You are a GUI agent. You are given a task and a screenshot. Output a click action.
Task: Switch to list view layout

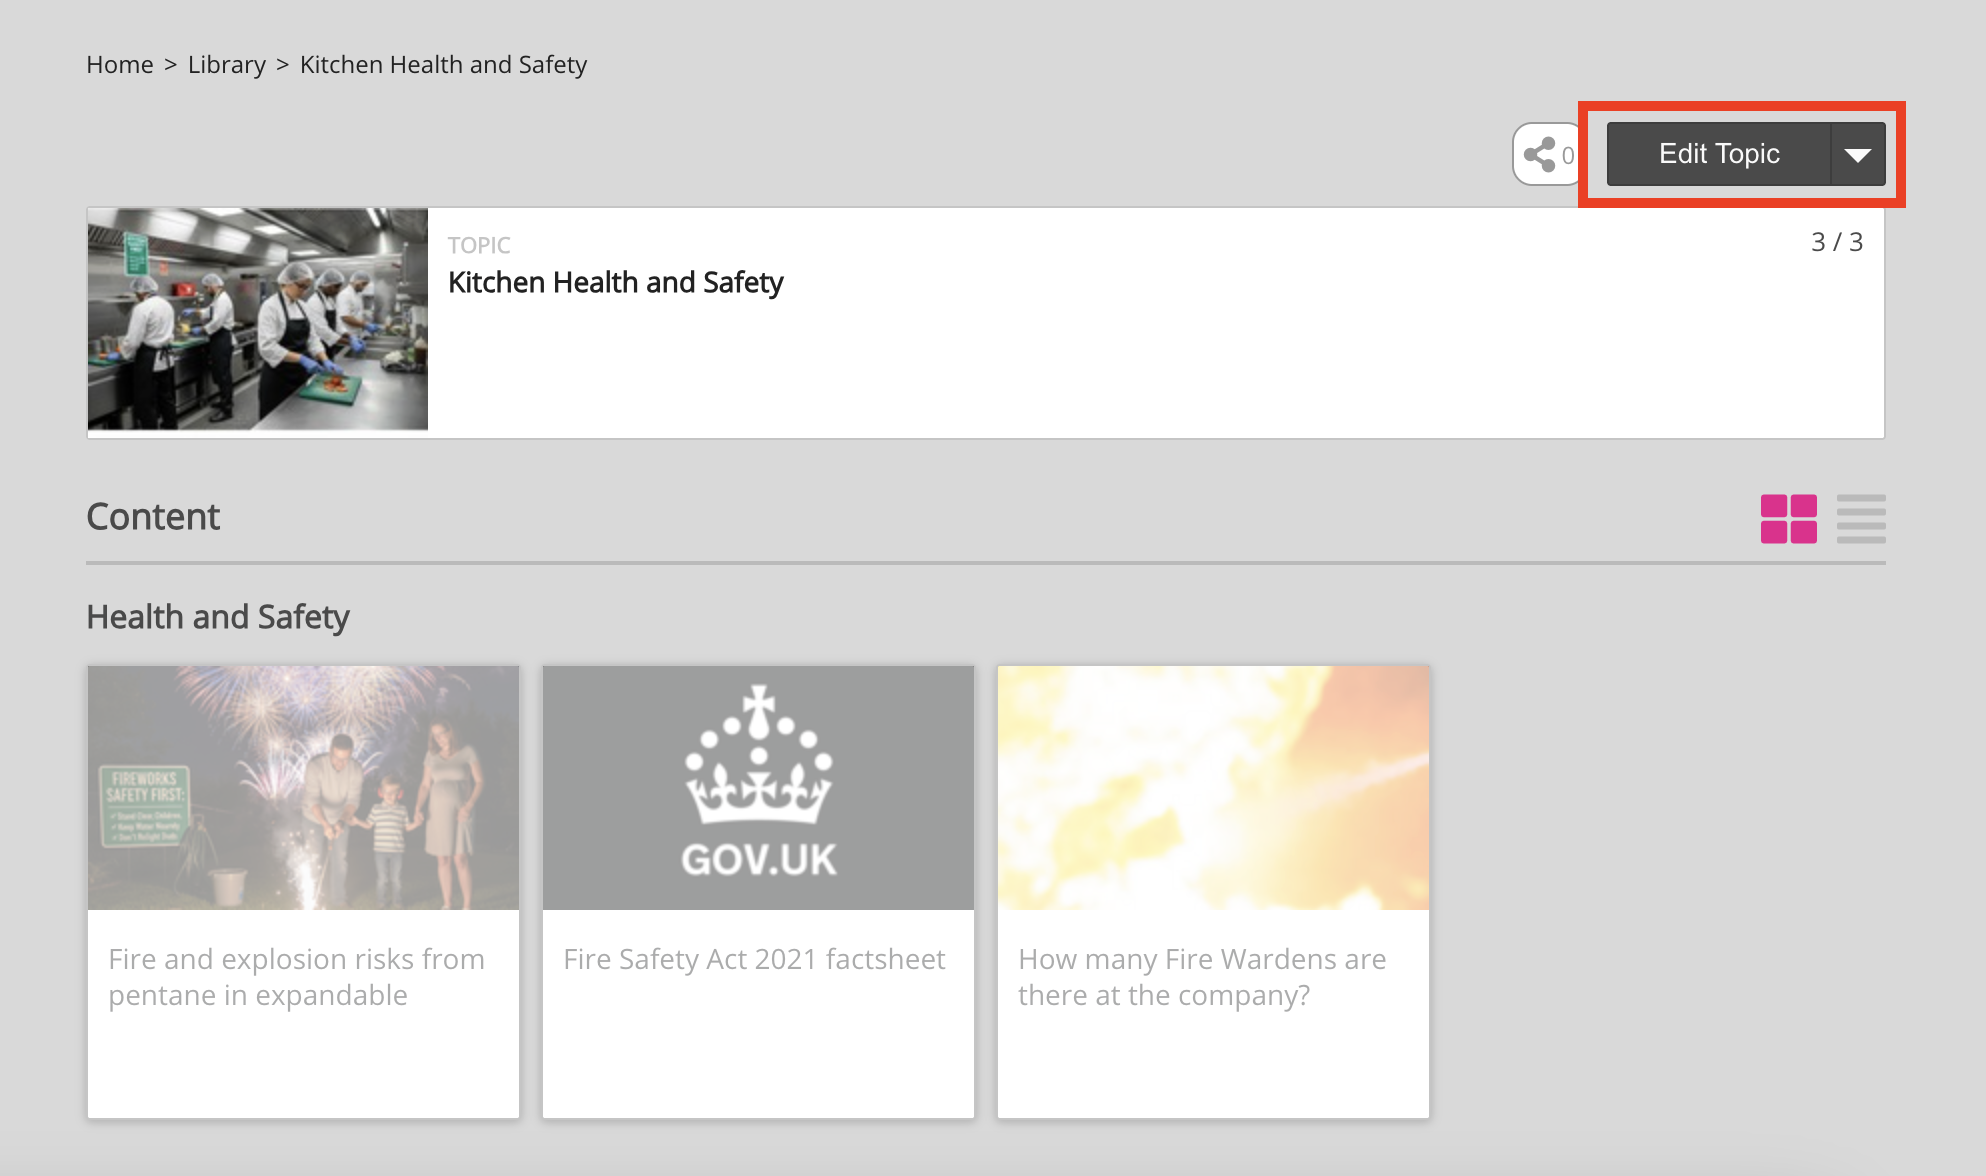point(1860,519)
